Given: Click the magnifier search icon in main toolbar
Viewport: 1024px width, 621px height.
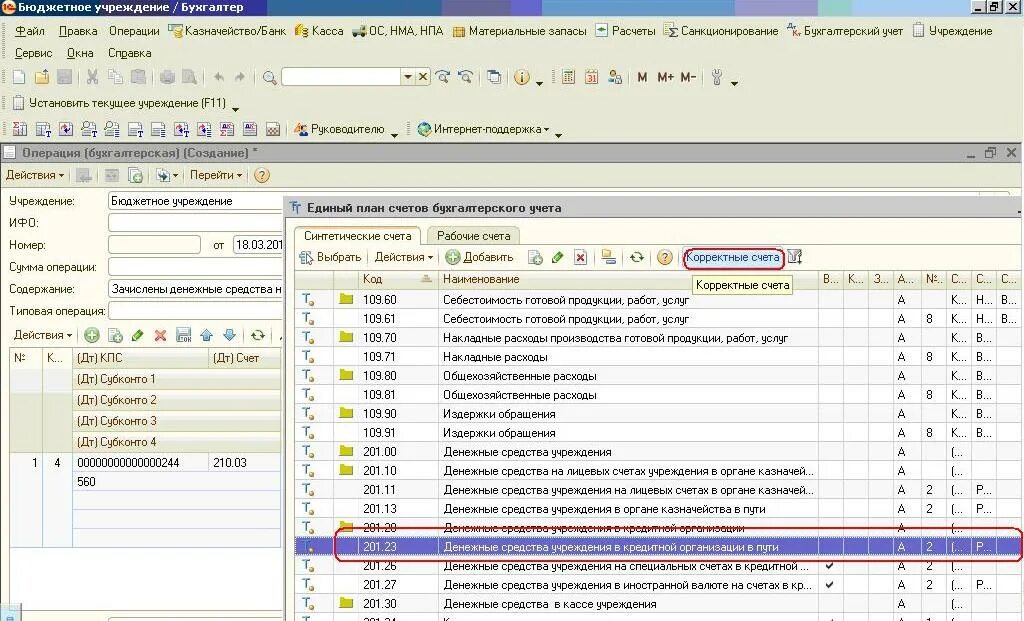Looking at the screenshot, I should (x=269, y=78).
